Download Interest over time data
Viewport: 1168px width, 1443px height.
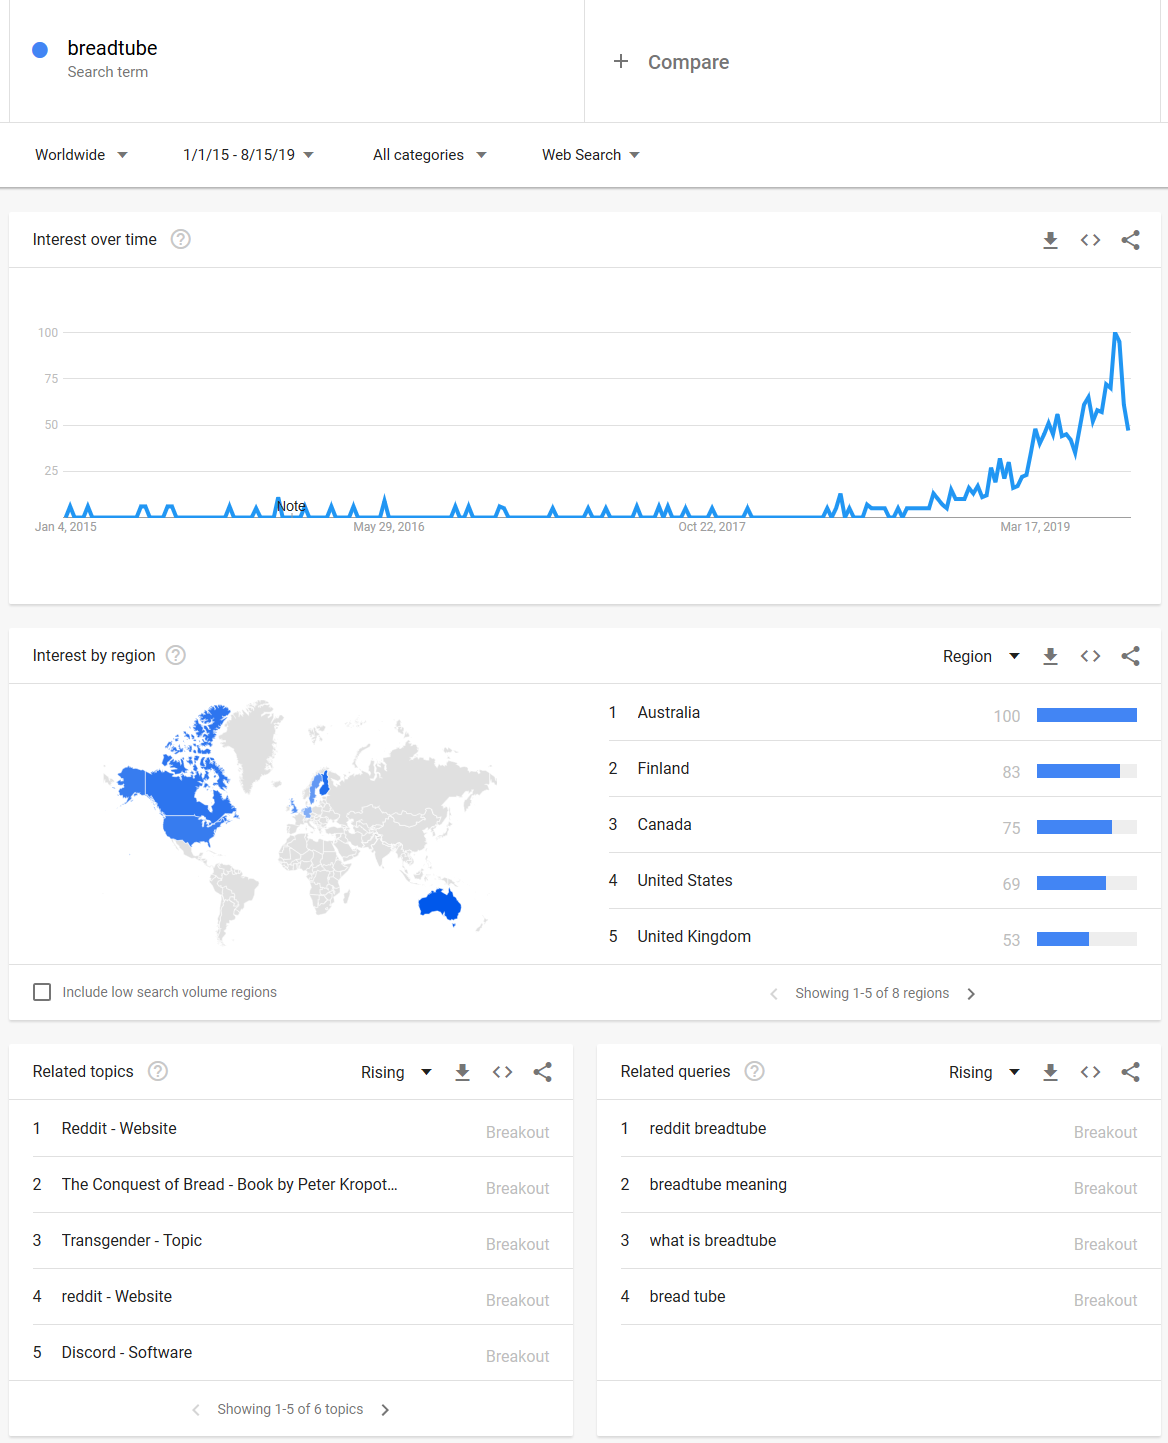pos(1050,240)
